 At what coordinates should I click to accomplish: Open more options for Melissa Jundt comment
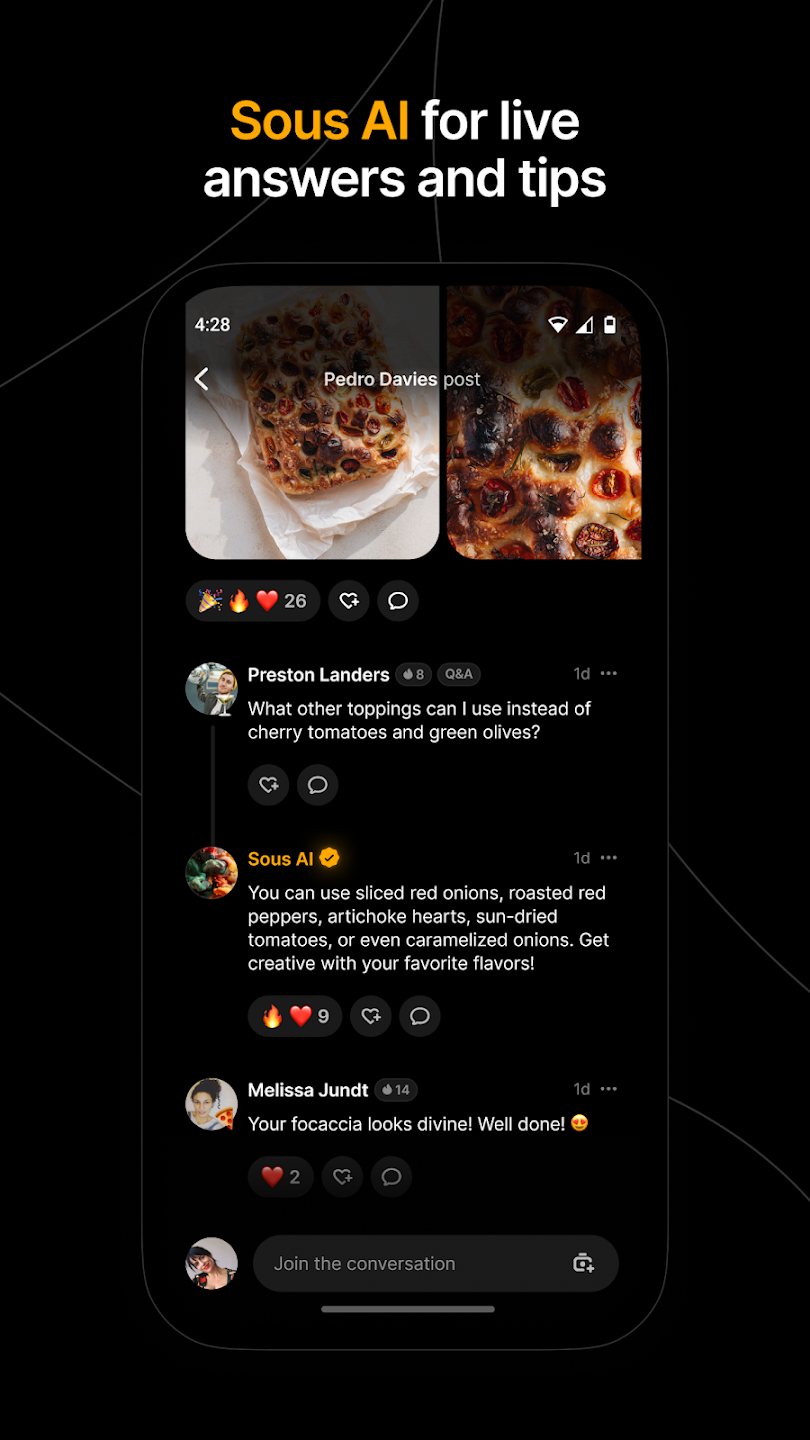608,1089
